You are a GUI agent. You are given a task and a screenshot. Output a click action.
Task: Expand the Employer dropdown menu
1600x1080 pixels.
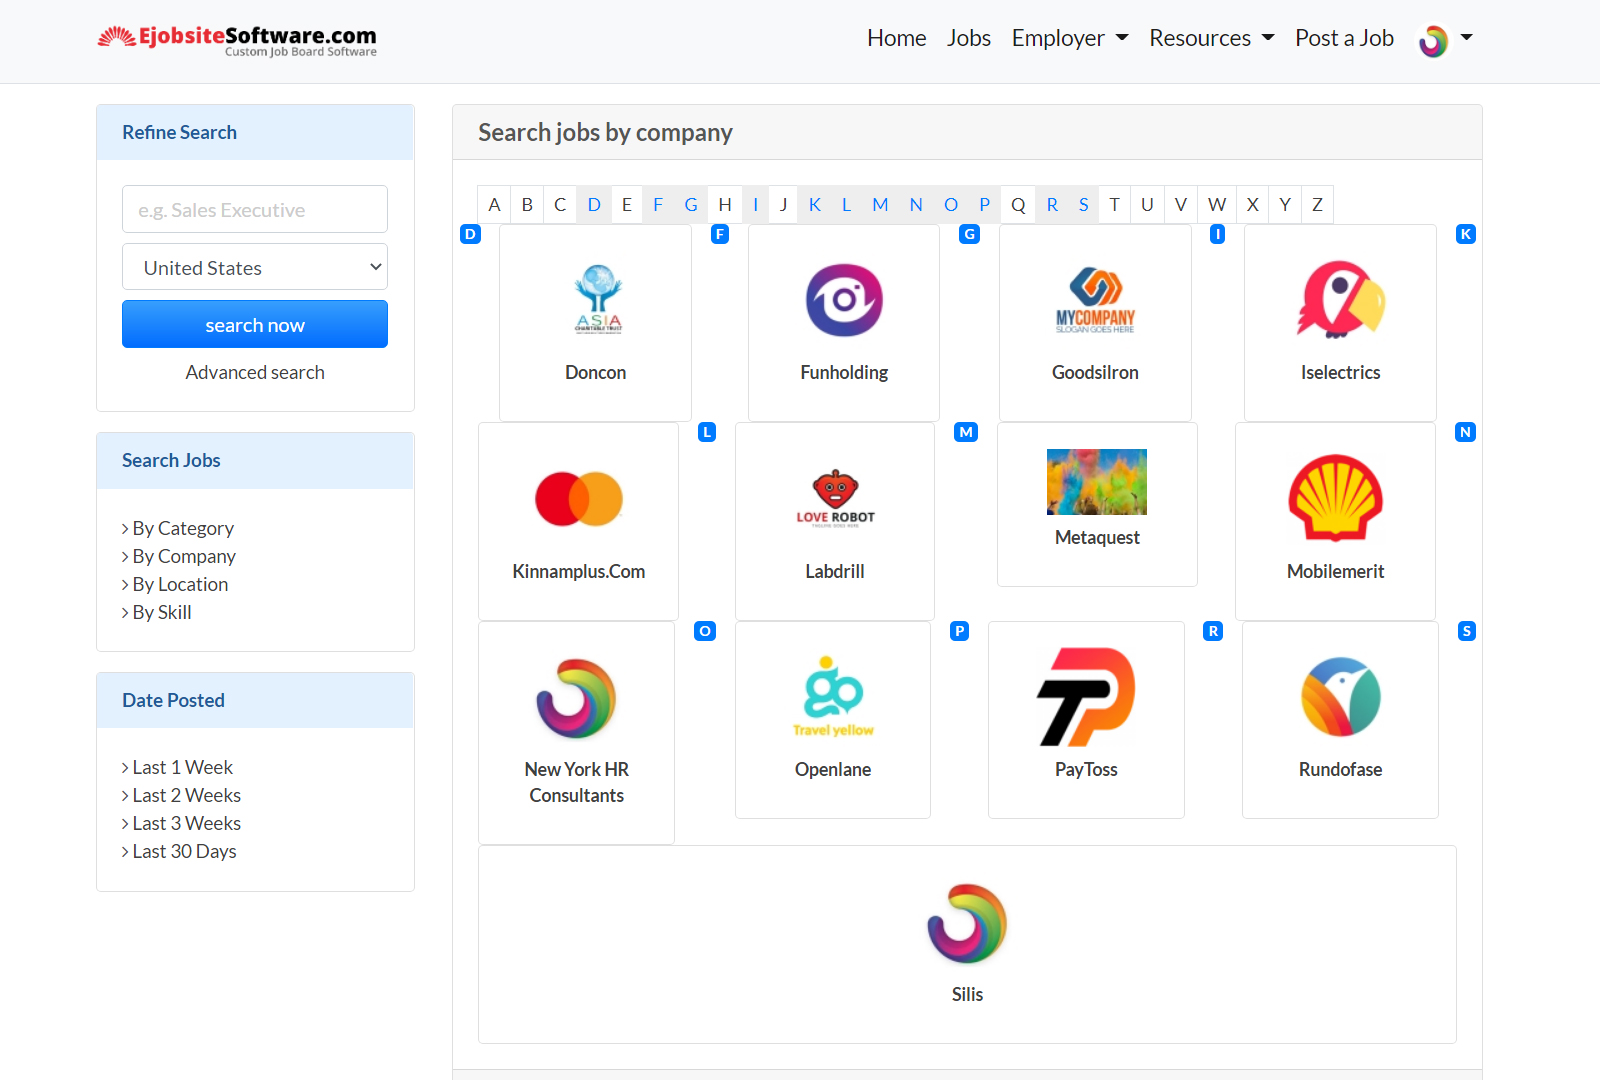point(1070,38)
